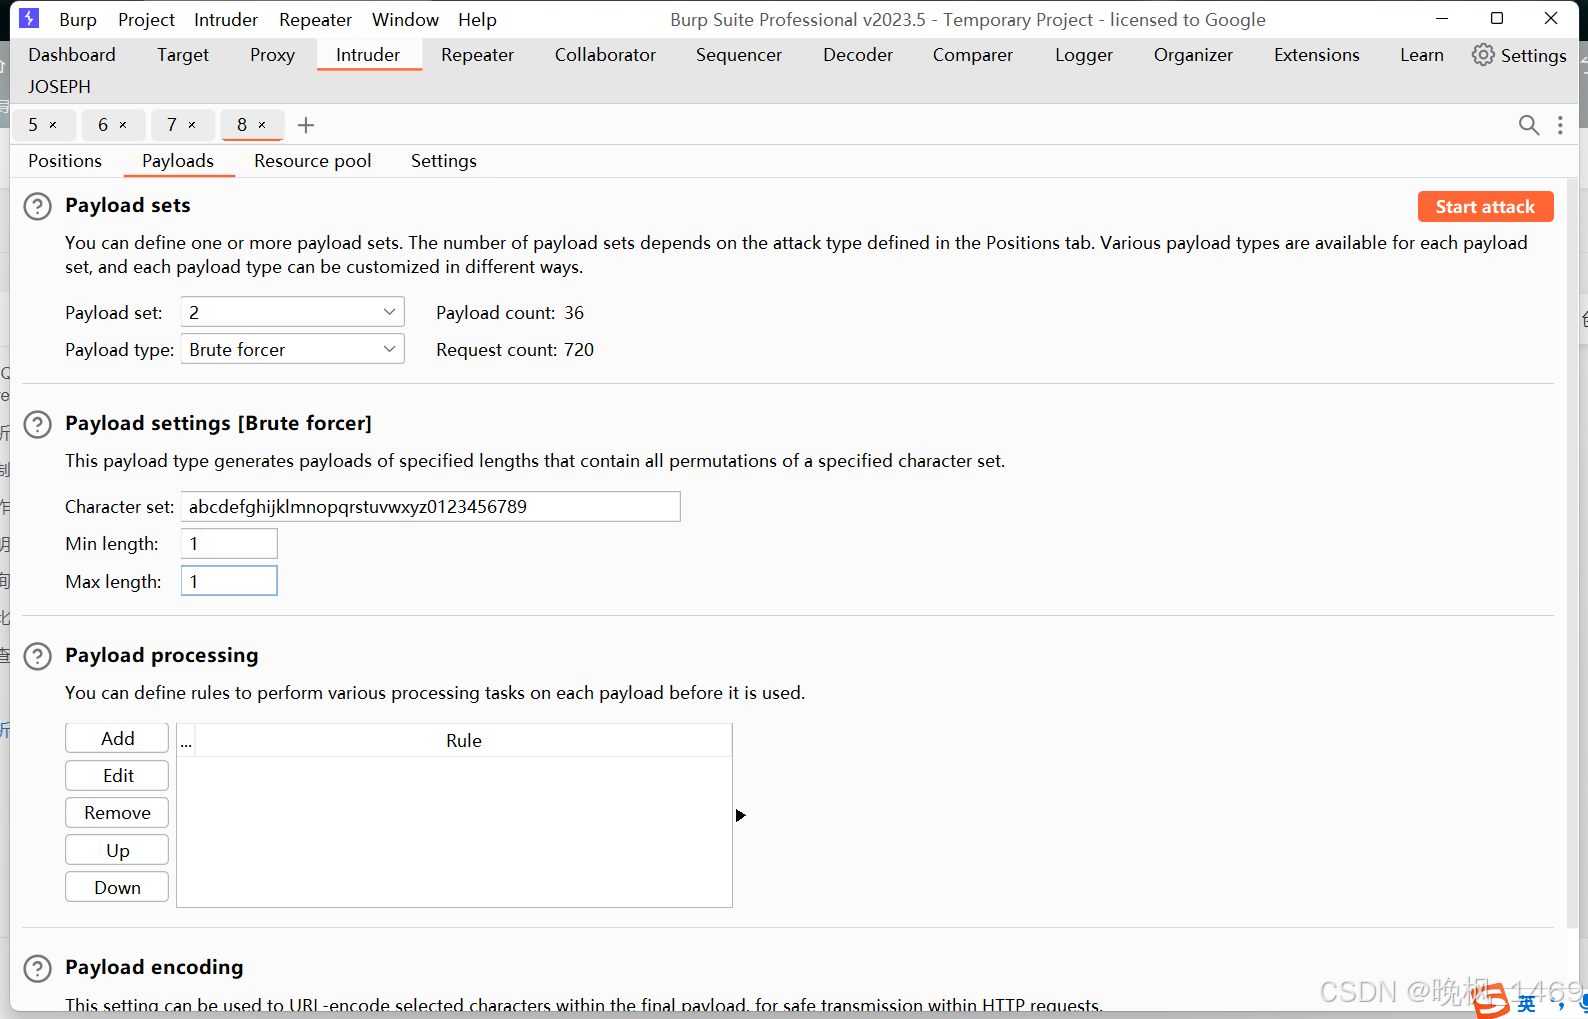Open the Intruder Settings sub-tab

pos(443,161)
